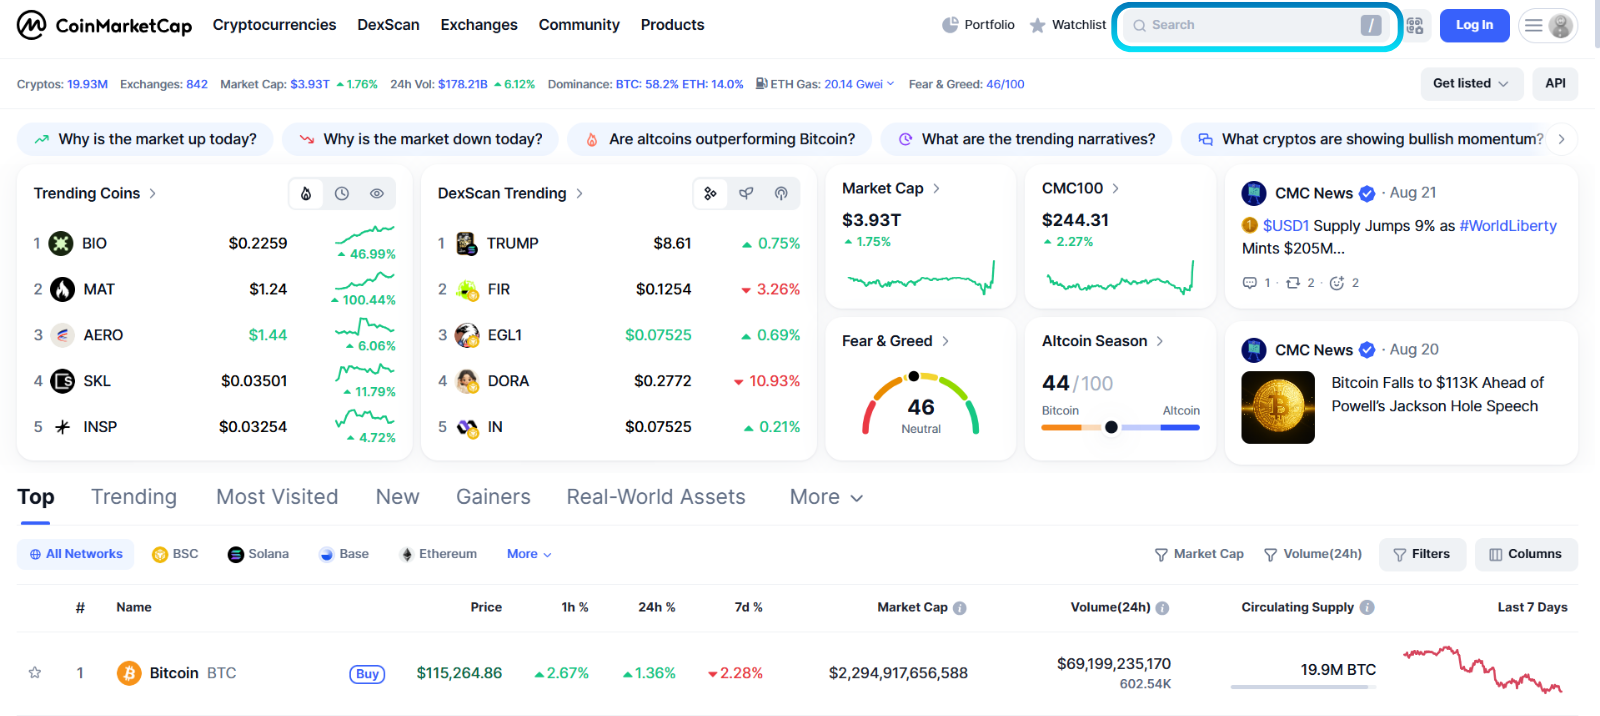The height and width of the screenshot is (716, 1600).
Task: Open the hamburger menu with profile avatar
Action: pos(1548,25)
